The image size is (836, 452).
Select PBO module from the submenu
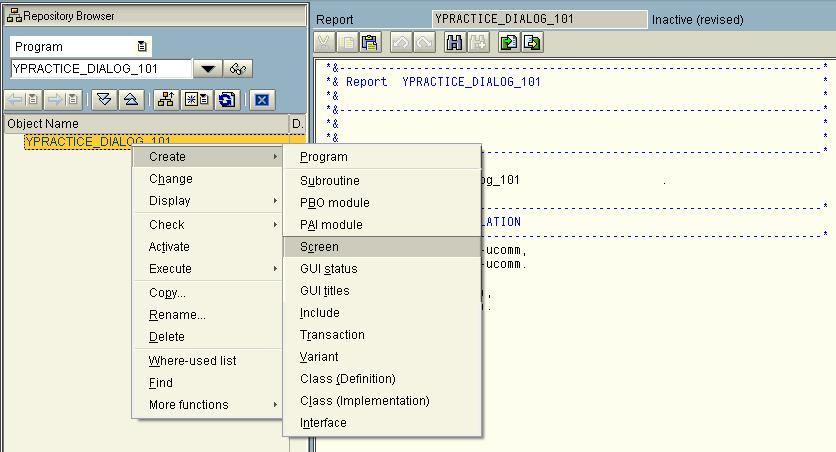tap(334, 203)
